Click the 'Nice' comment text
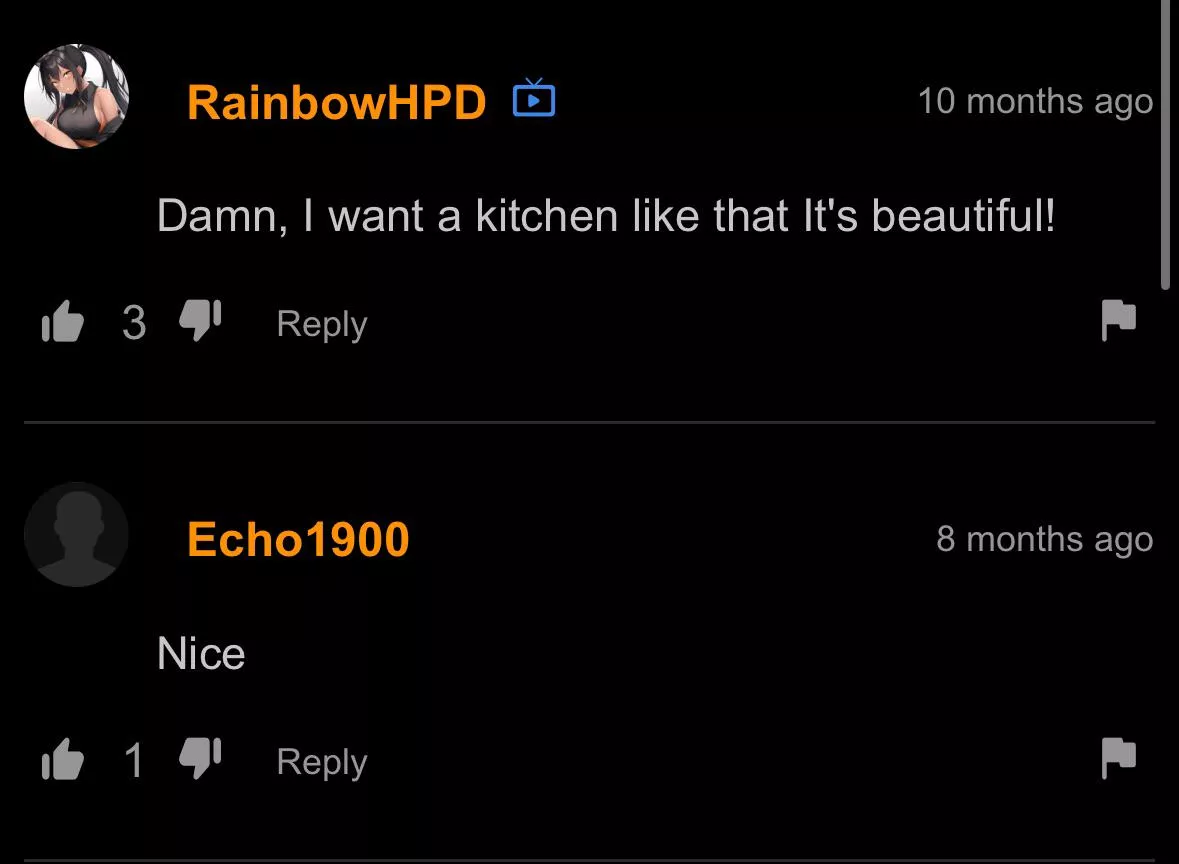The image size is (1179, 864). click(201, 653)
